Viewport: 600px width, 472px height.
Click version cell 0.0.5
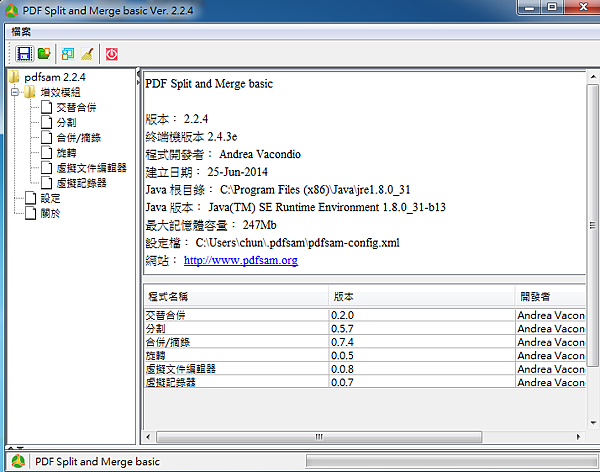coord(422,356)
